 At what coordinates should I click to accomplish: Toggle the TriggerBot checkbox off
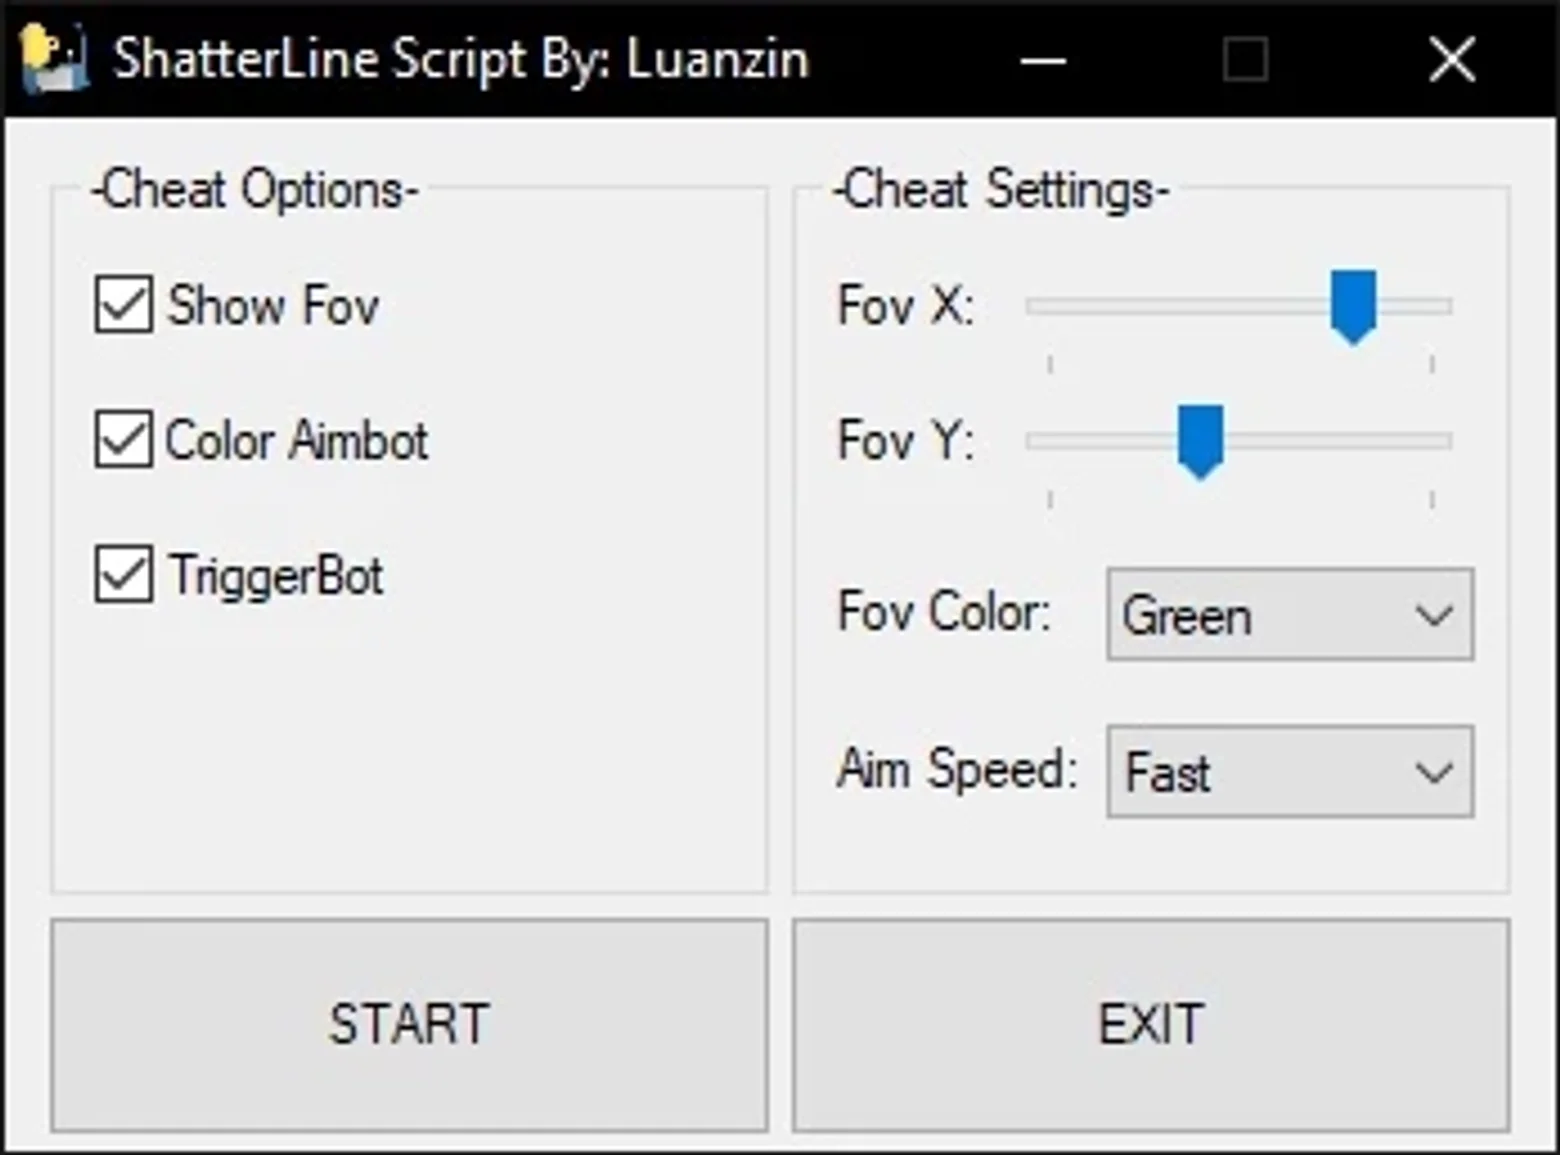coord(124,574)
